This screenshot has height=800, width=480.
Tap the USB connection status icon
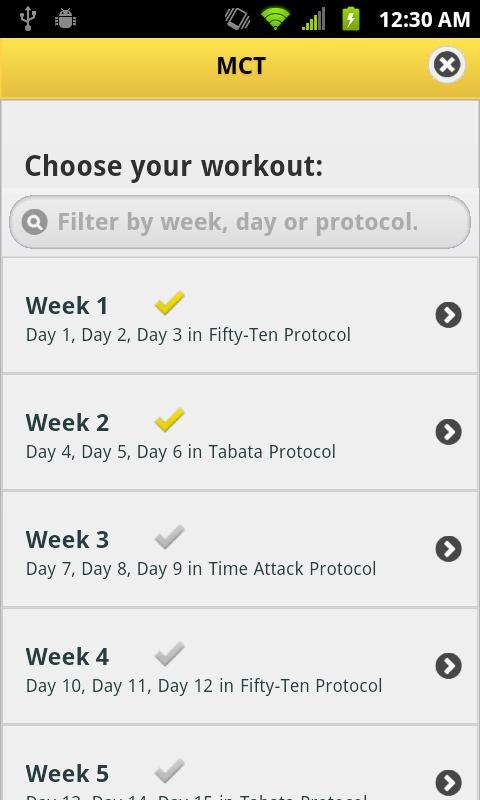[x=28, y=19]
